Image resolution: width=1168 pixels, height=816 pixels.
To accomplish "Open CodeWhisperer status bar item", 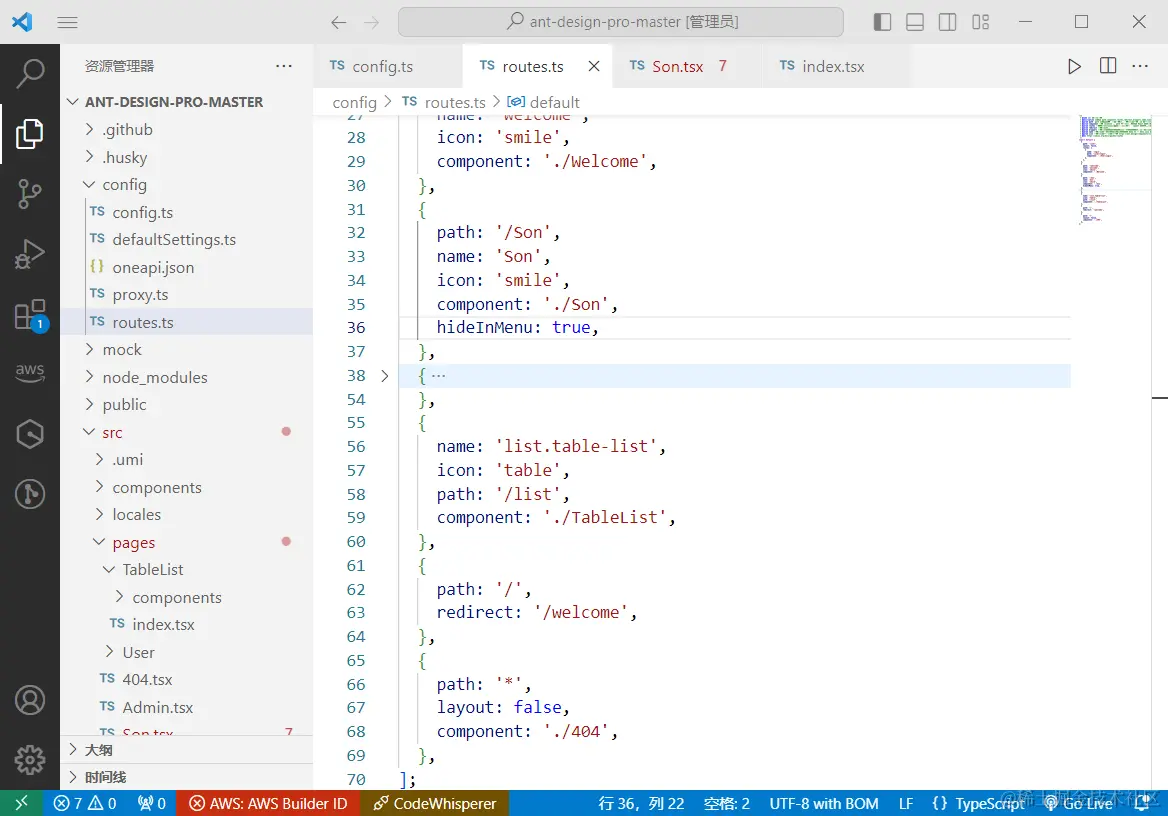I will click(434, 803).
